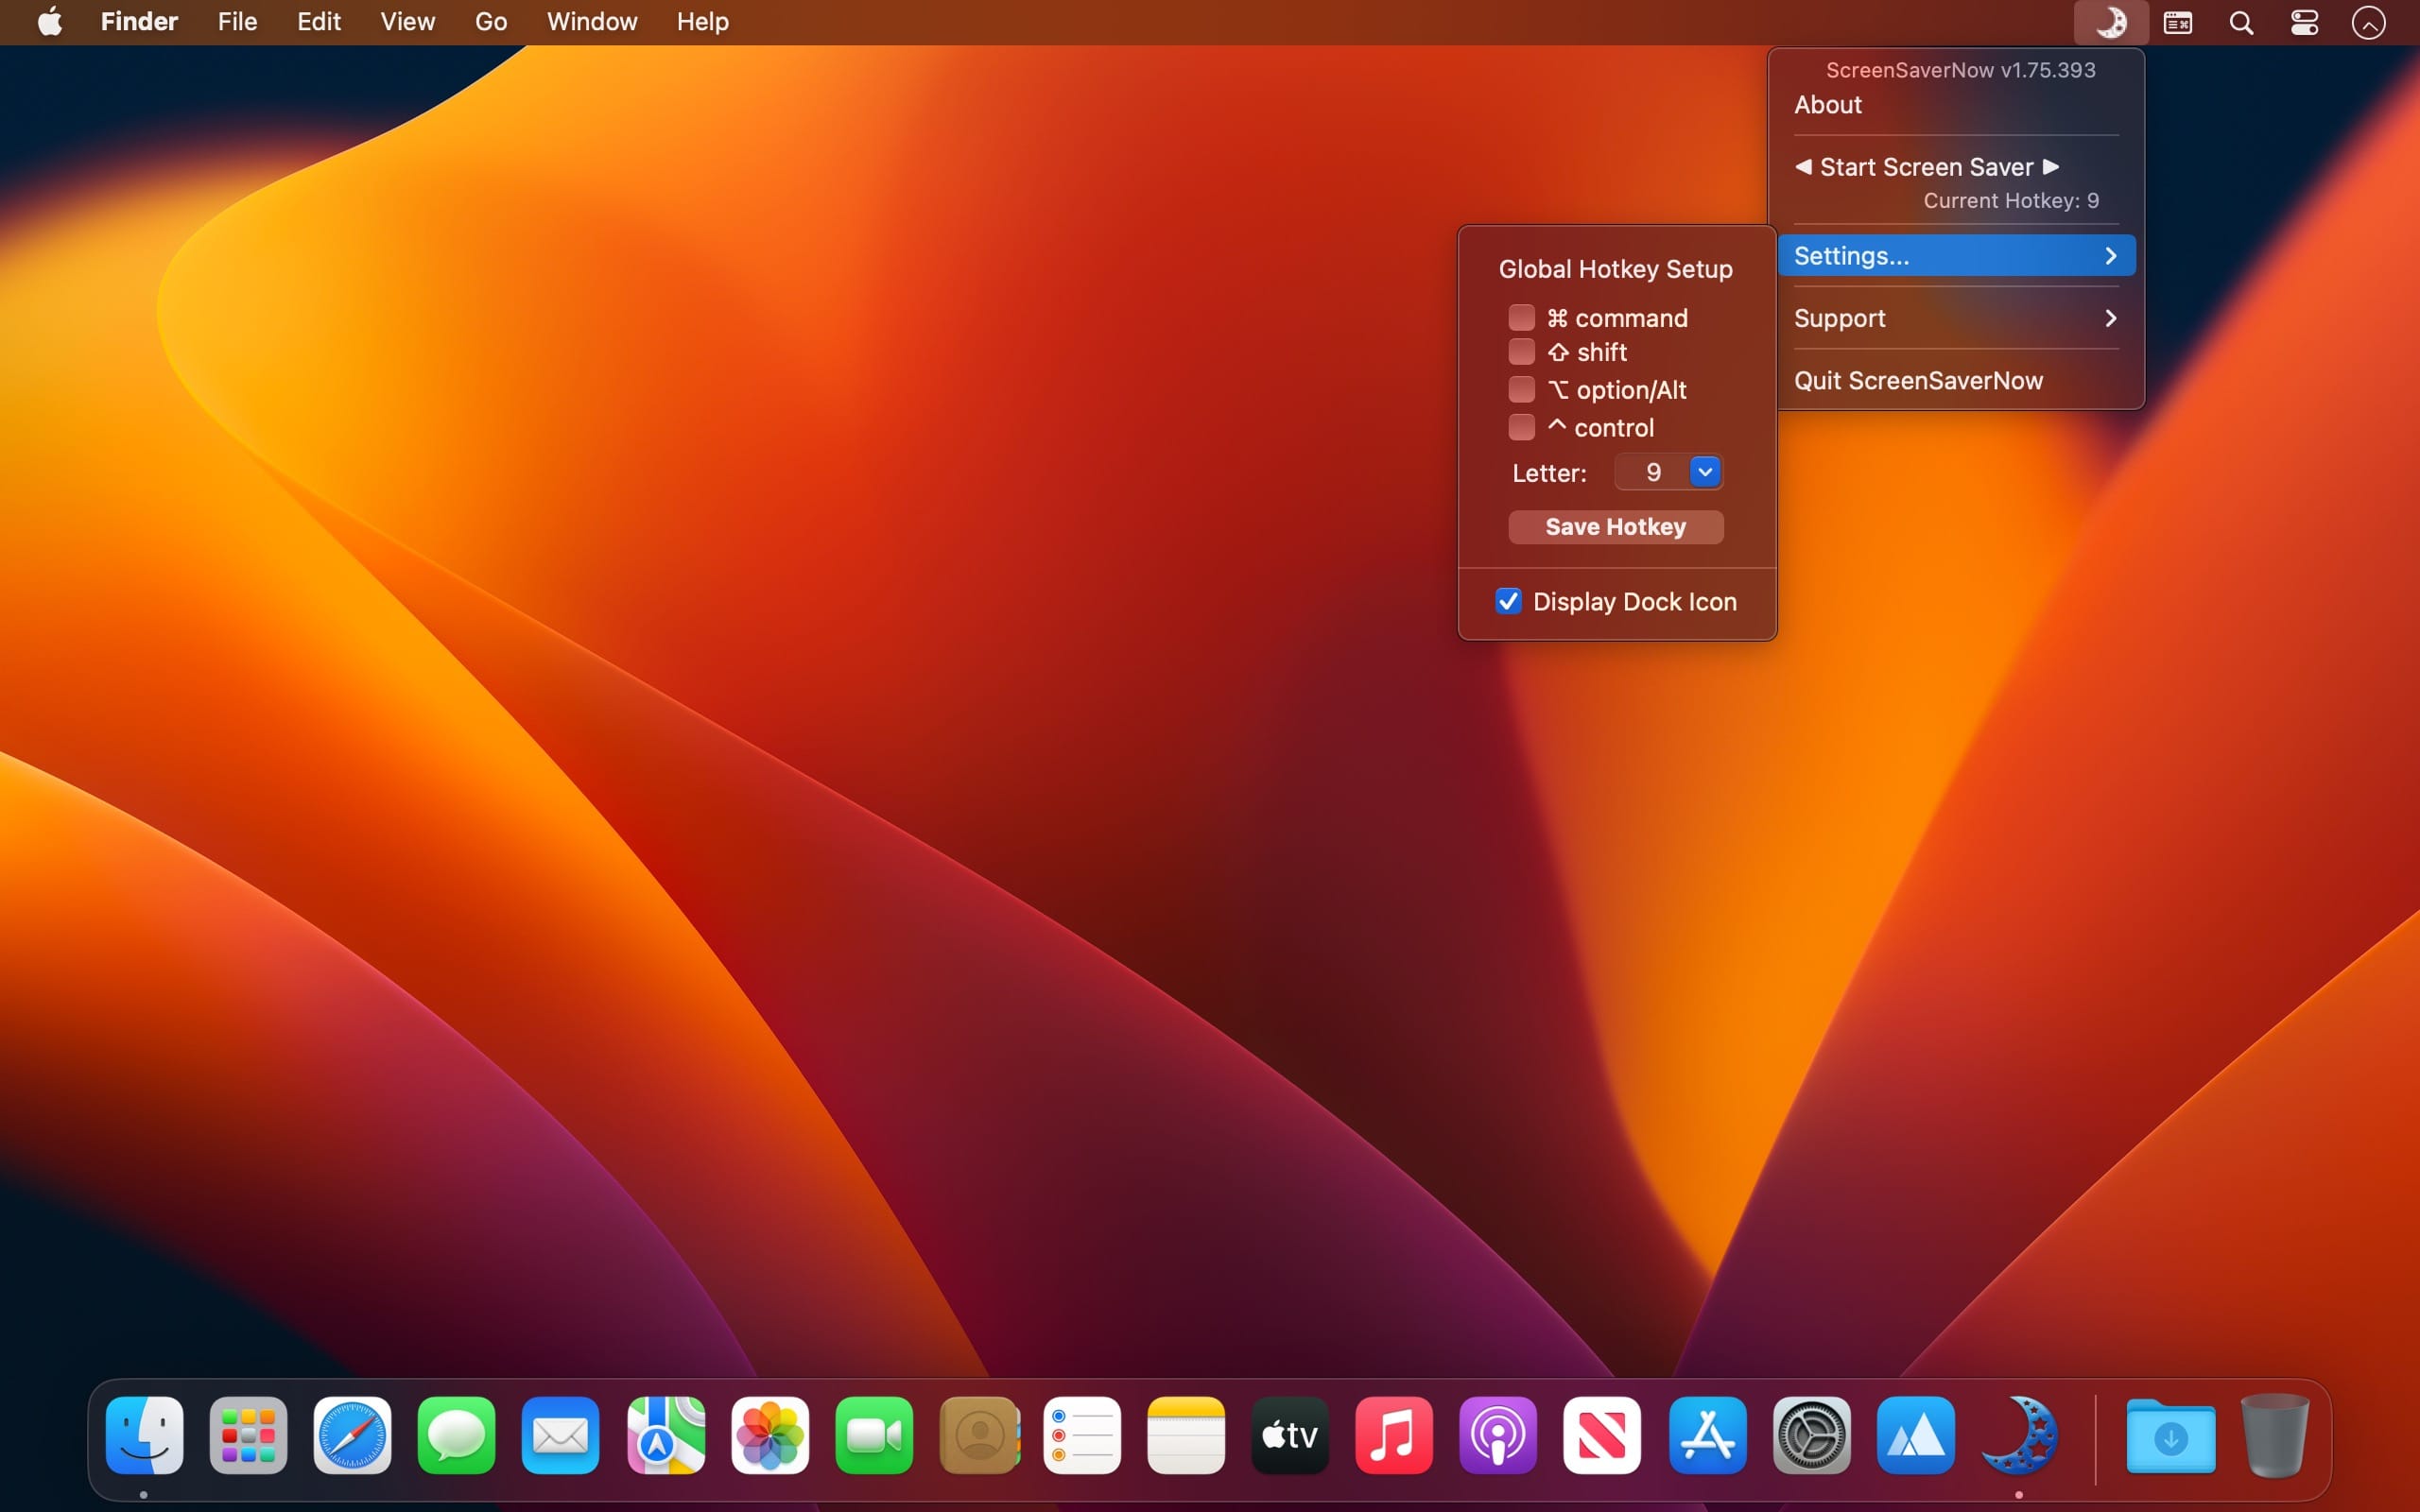Image resolution: width=2420 pixels, height=1512 pixels.
Task: Enable the command modifier checkbox
Action: pyautogui.click(x=1521, y=318)
